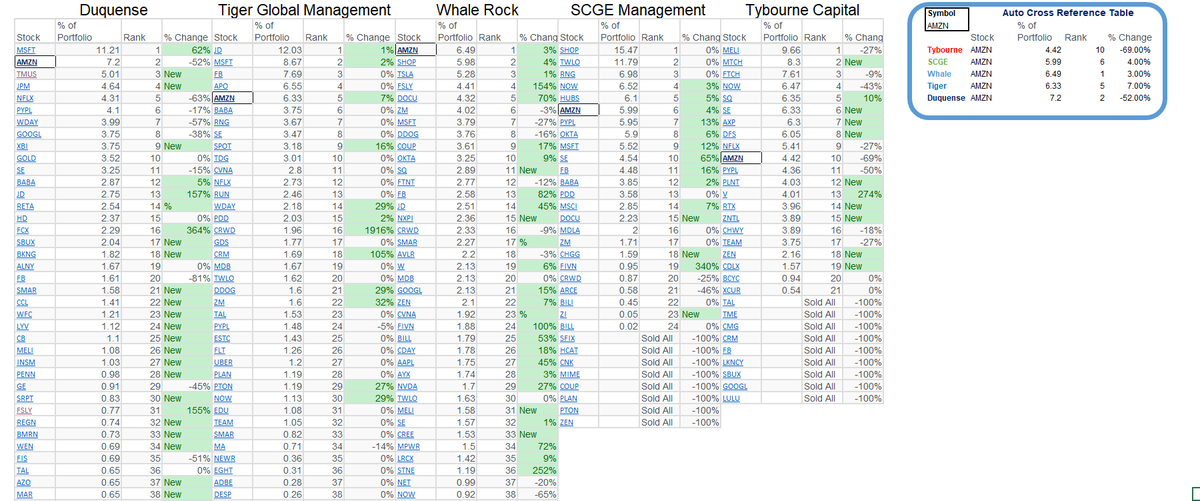This screenshot has width=1200, height=501.
Task: Open the ZNTL ticker link
Action: pos(730,218)
